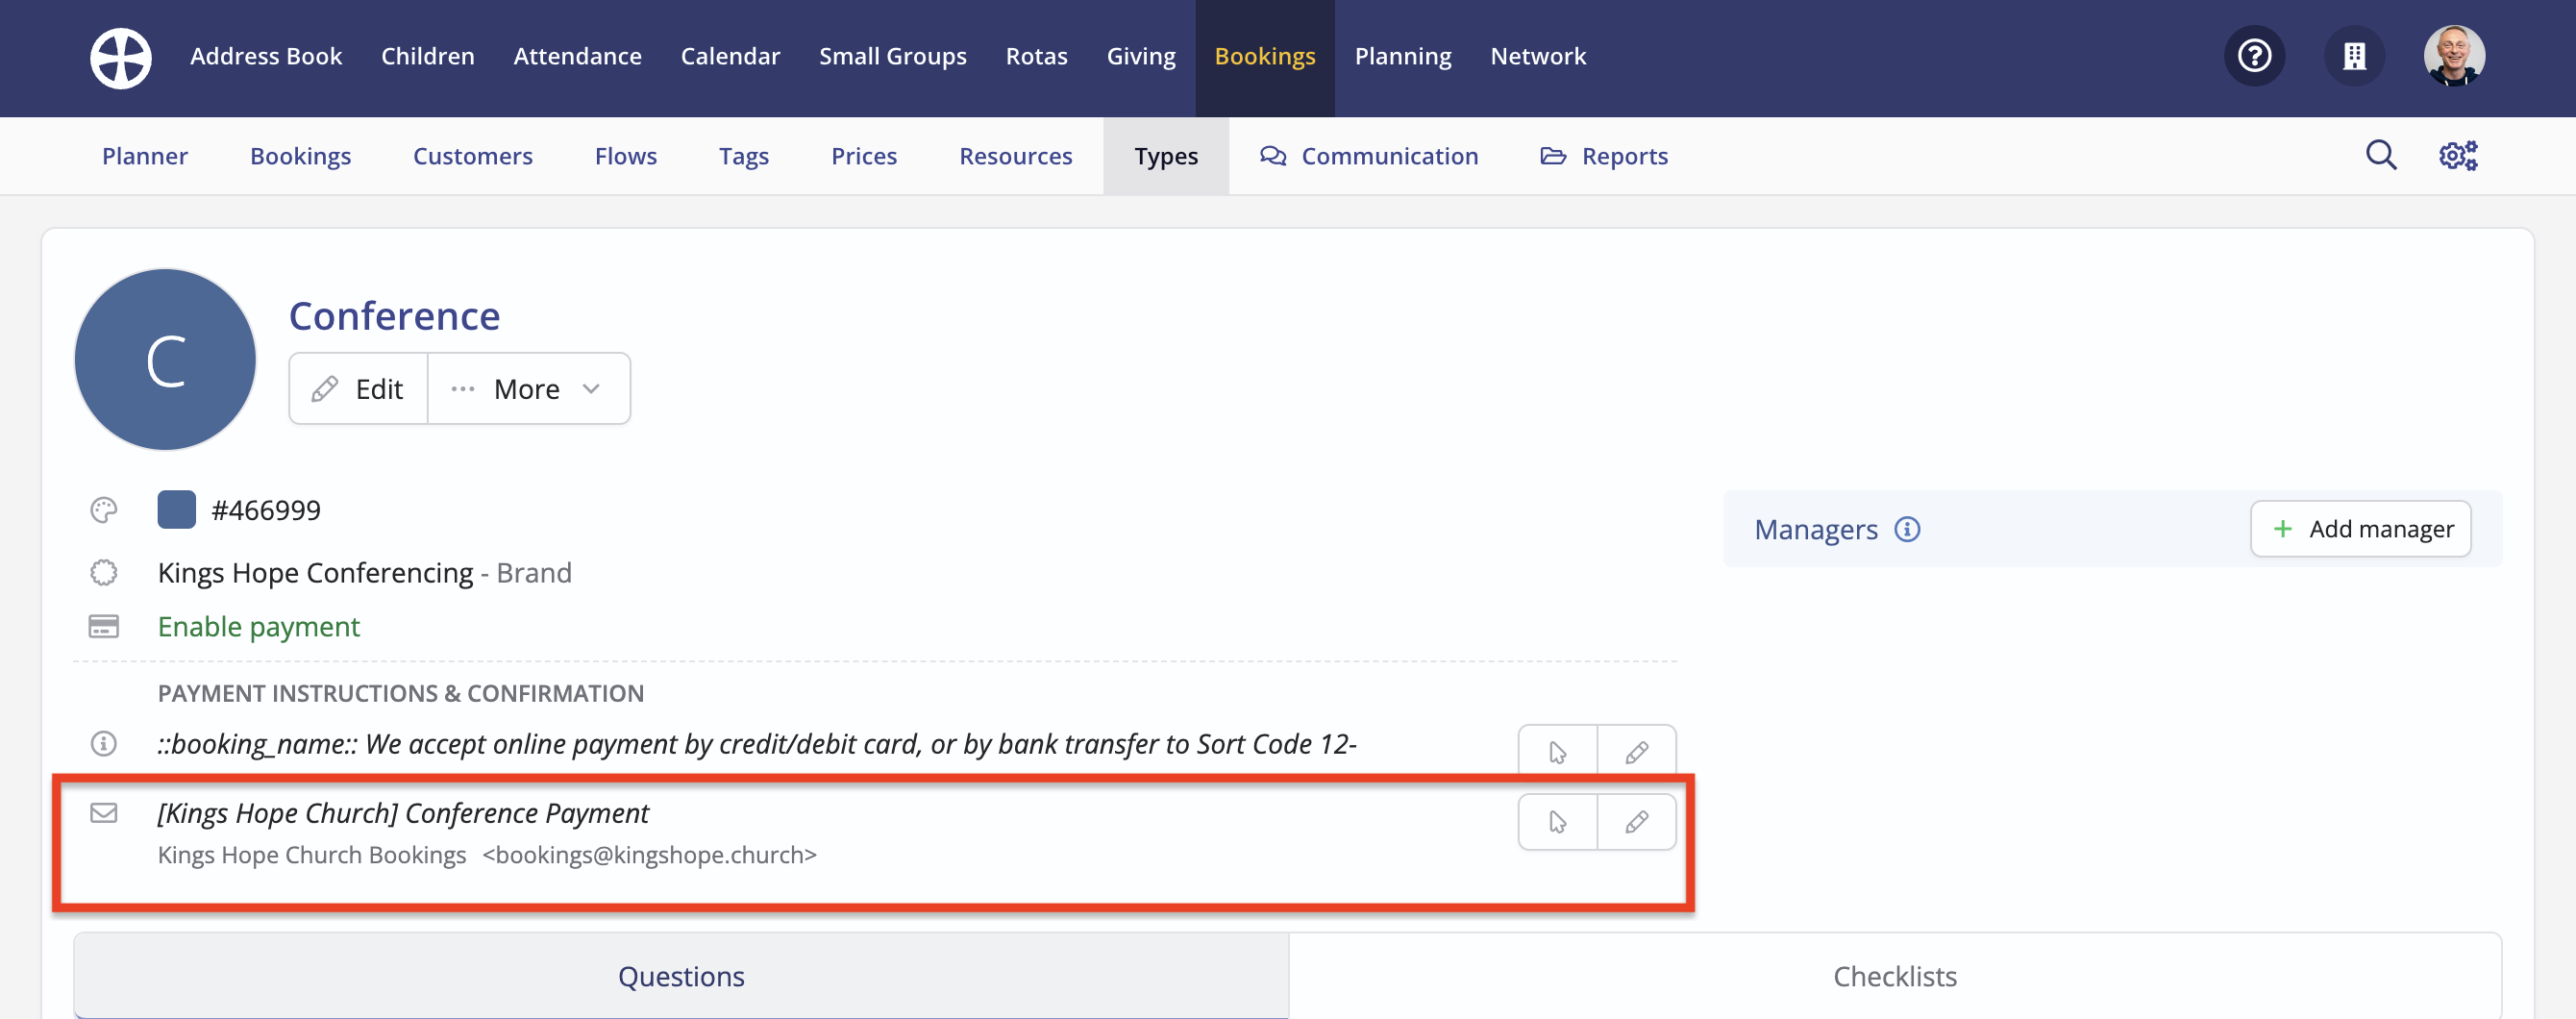
Task: Click the bookings@kingshope.church sender line
Action: [x=487, y=855]
